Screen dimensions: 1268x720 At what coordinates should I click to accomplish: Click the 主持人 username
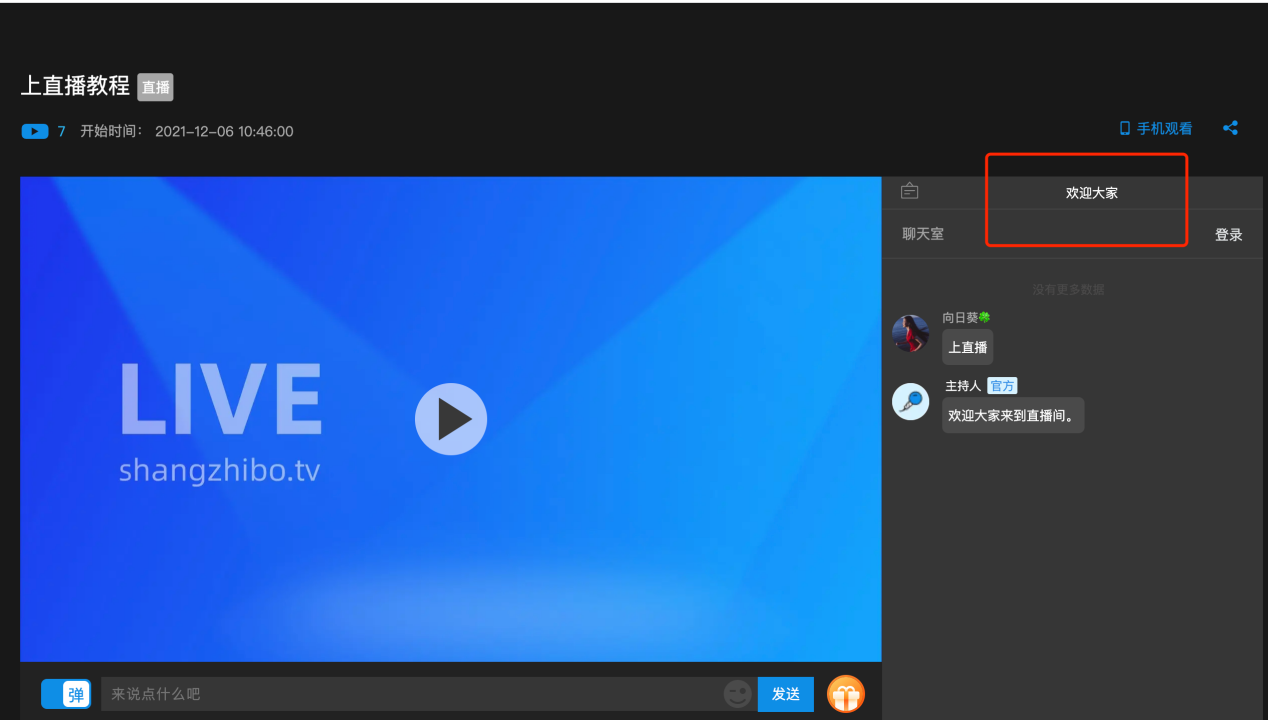(963, 386)
